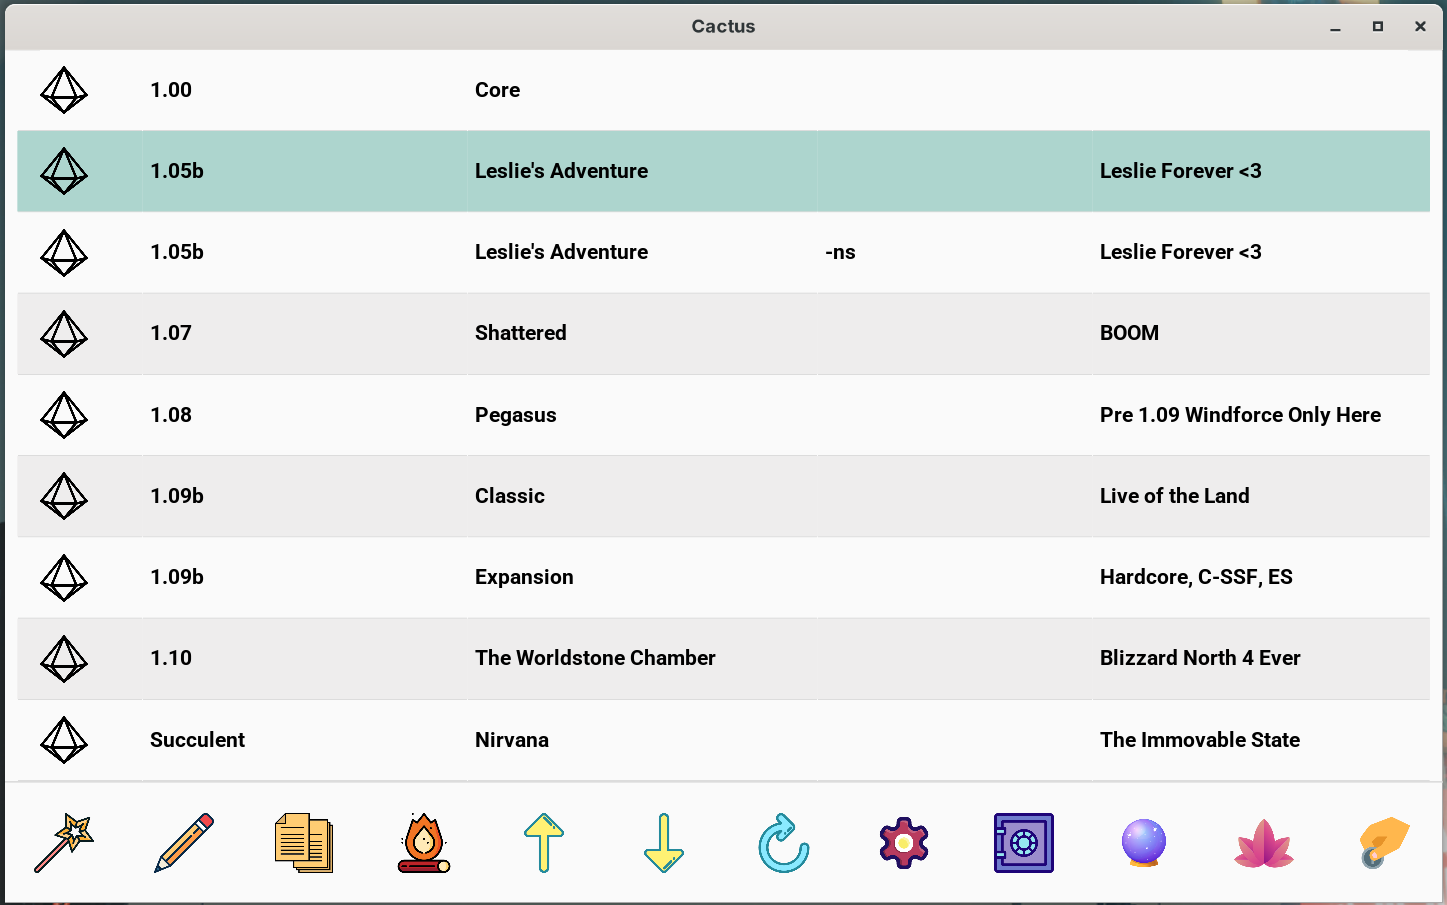This screenshot has height=905, width=1447.
Task: Click 1.05b in the highlighted row
Action: tap(177, 171)
